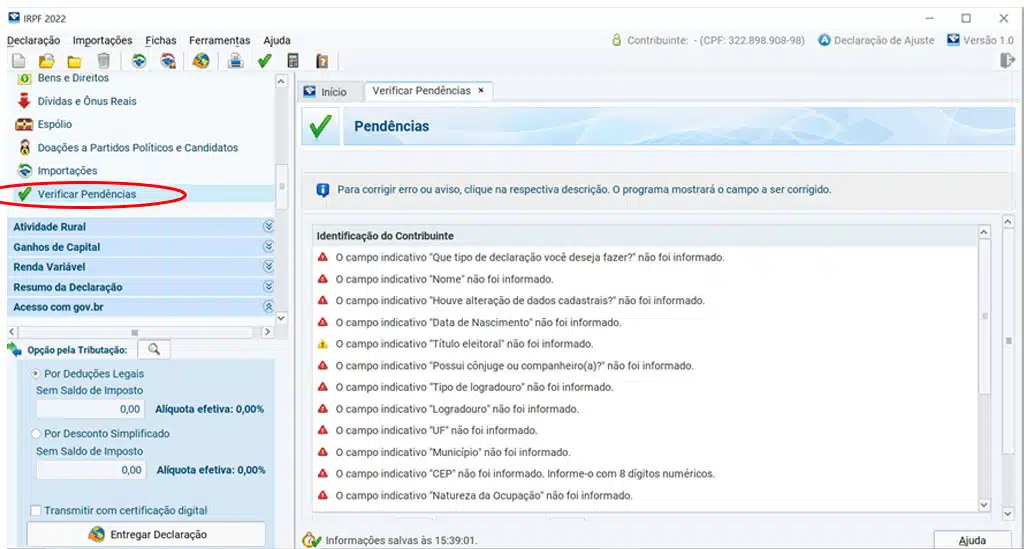Click the globe icon in the toolbar

coord(201,61)
